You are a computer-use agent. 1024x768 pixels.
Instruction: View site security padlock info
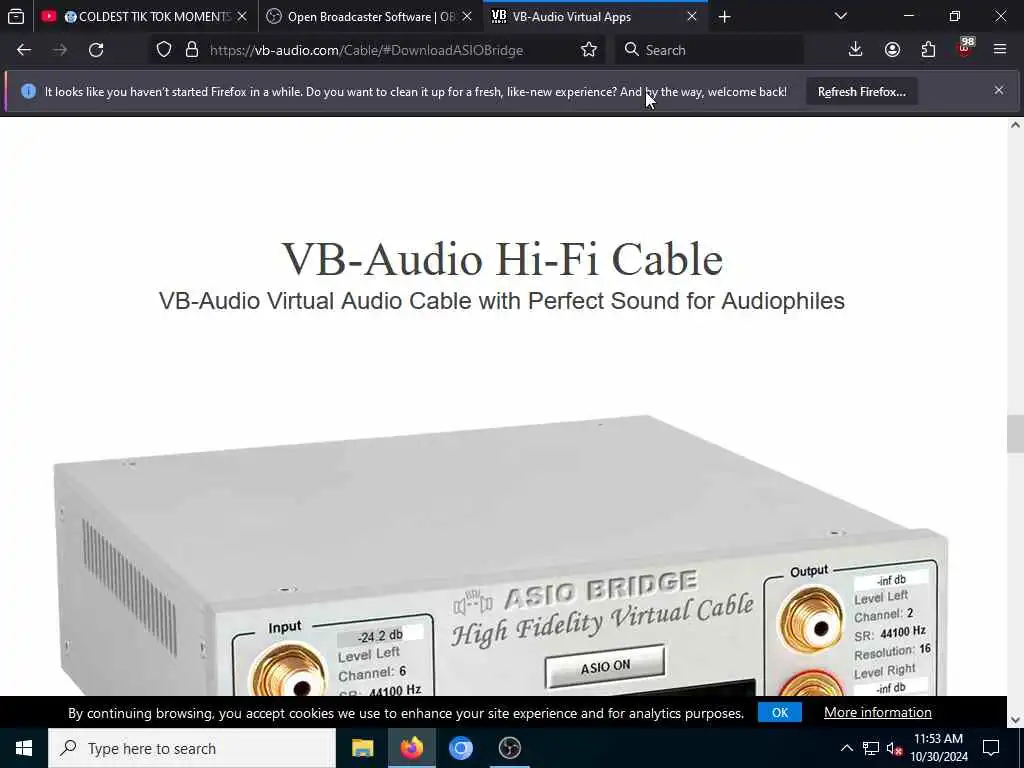(x=191, y=50)
